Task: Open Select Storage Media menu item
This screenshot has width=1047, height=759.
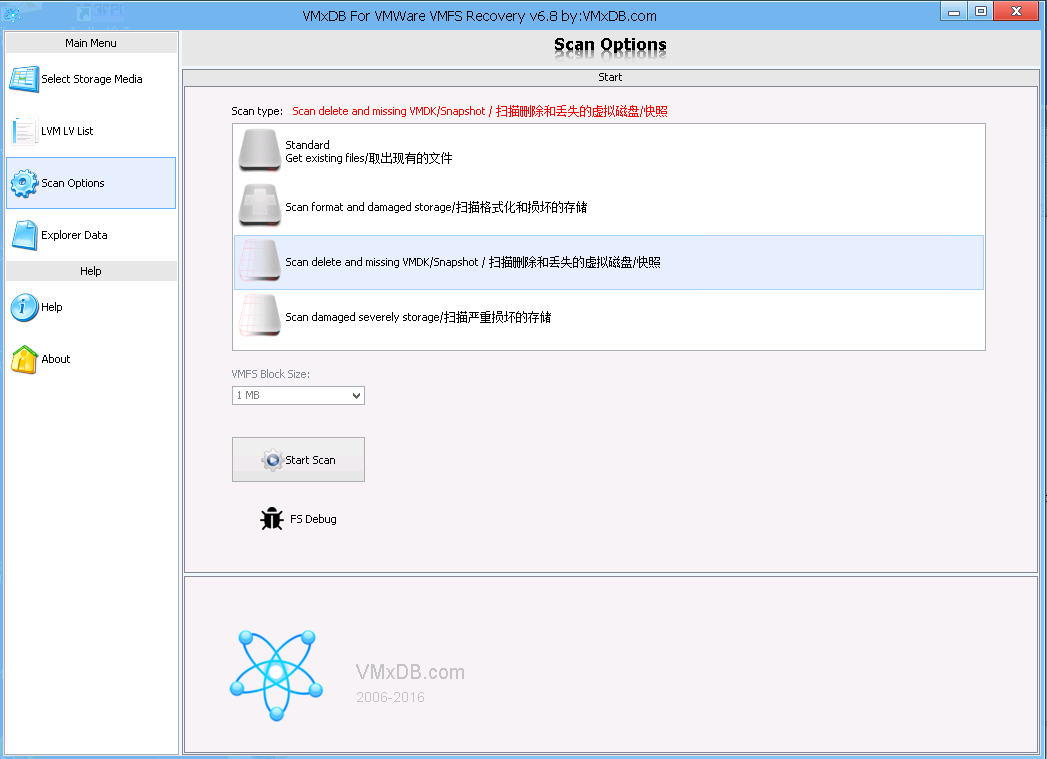Action: point(91,79)
